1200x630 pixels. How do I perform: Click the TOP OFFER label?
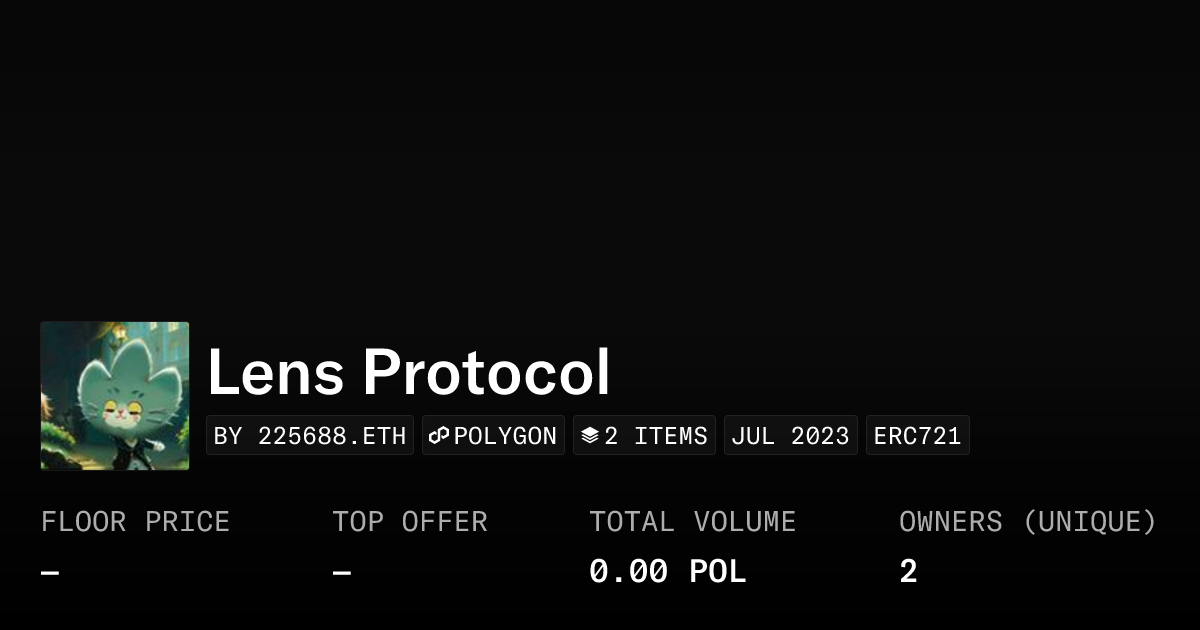tap(409, 522)
